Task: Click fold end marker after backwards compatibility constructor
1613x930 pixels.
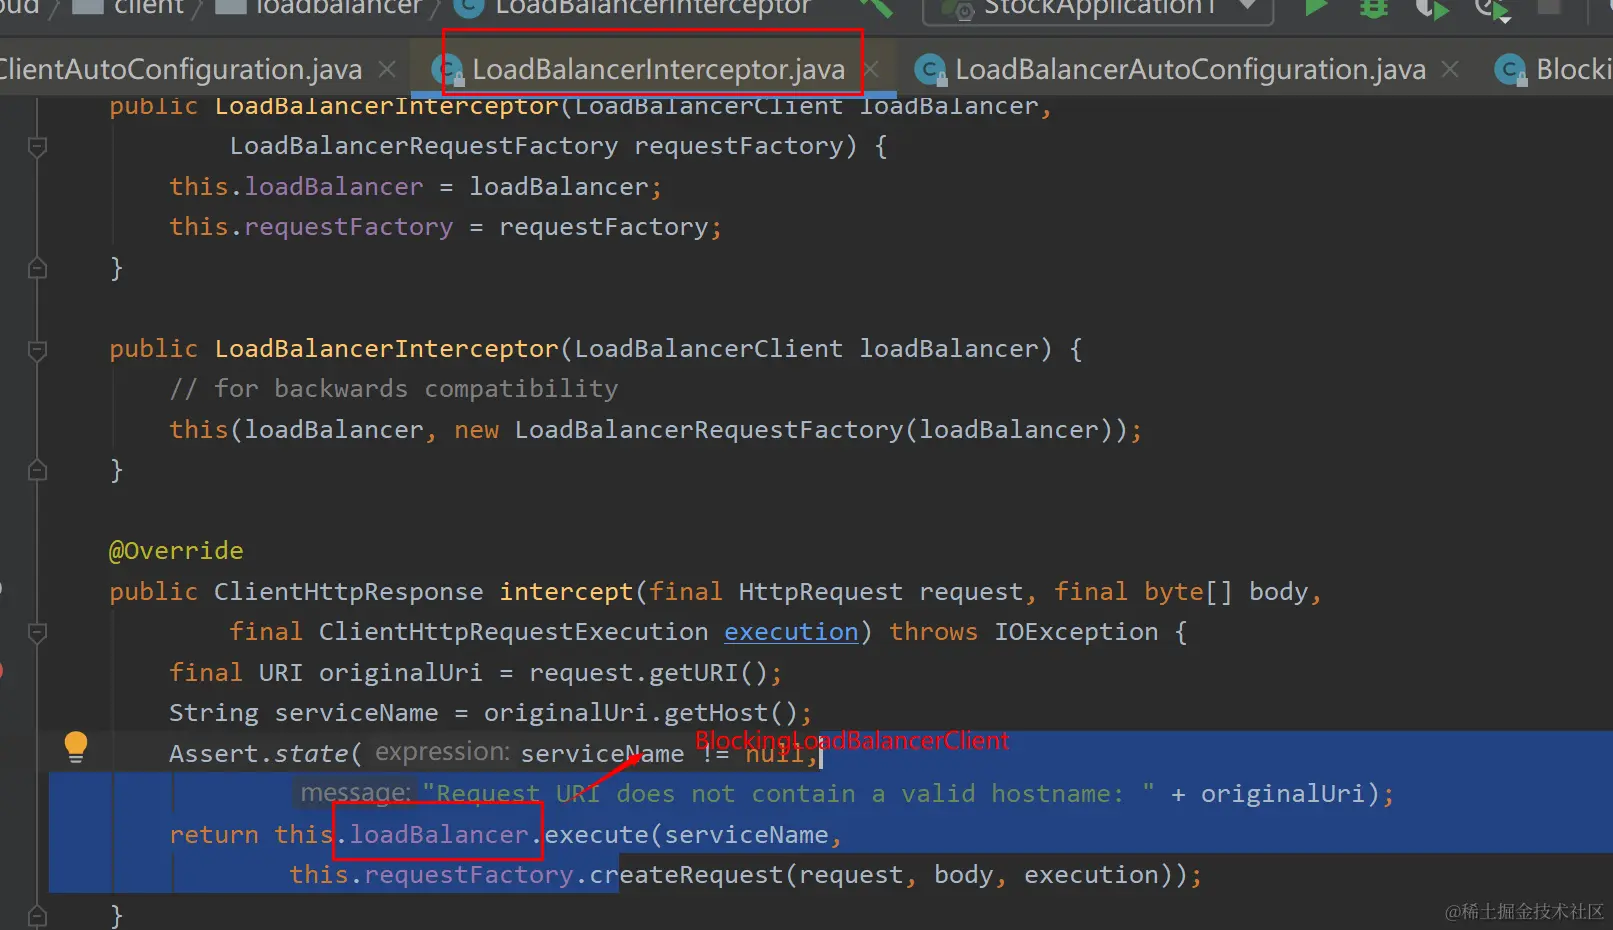Action: [x=38, y=470]
